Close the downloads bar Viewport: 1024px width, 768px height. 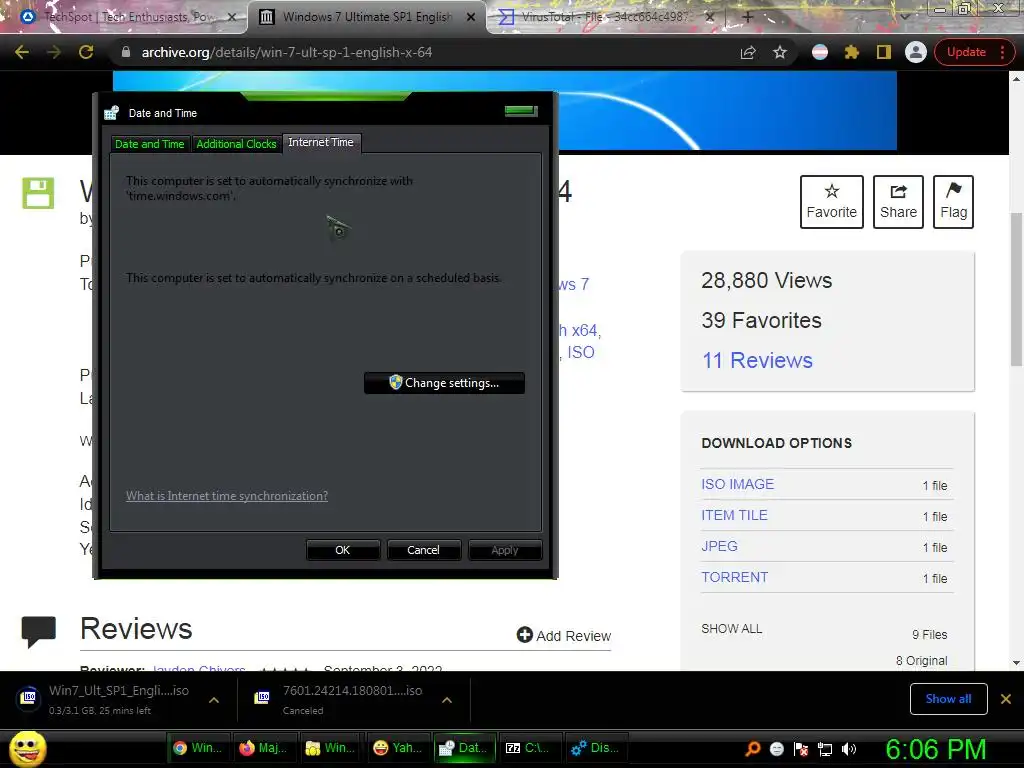click(1006, 699)
